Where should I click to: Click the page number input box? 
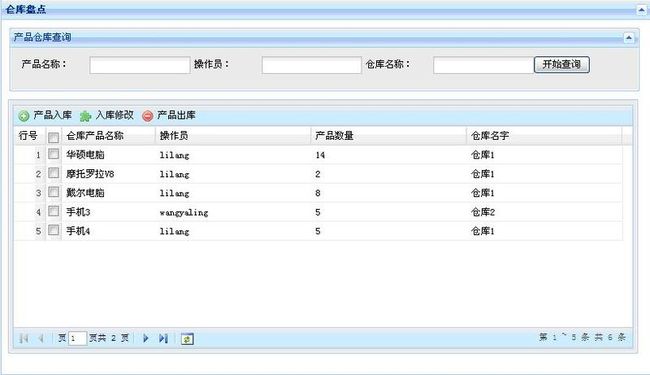(77, 339)
